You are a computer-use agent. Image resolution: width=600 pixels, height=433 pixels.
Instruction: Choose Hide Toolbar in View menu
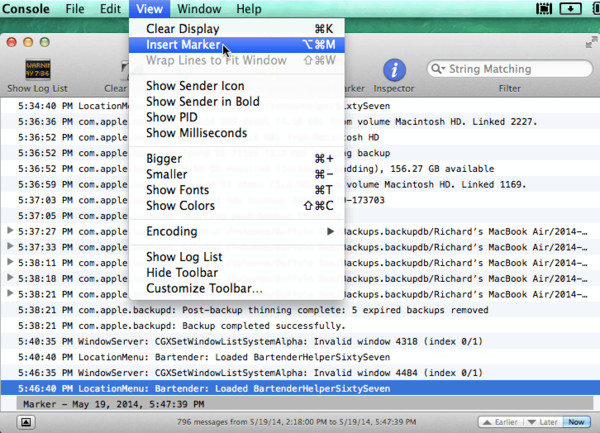click(x=237, y=272)
